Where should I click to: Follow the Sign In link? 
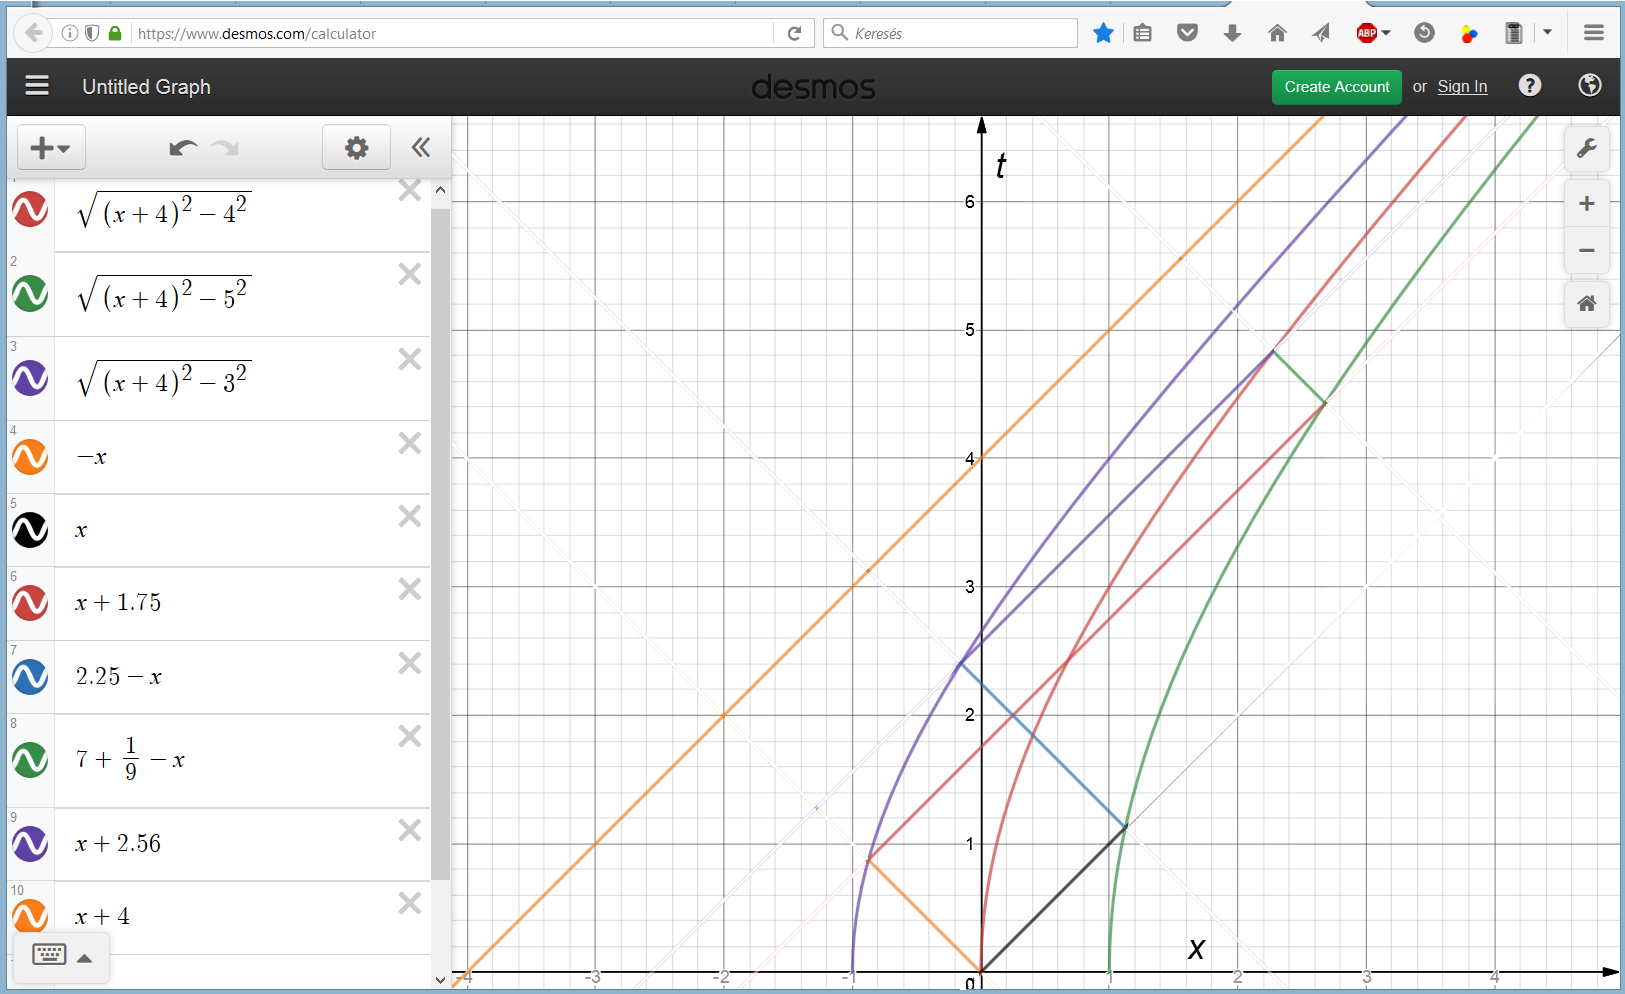(1462, 87)
